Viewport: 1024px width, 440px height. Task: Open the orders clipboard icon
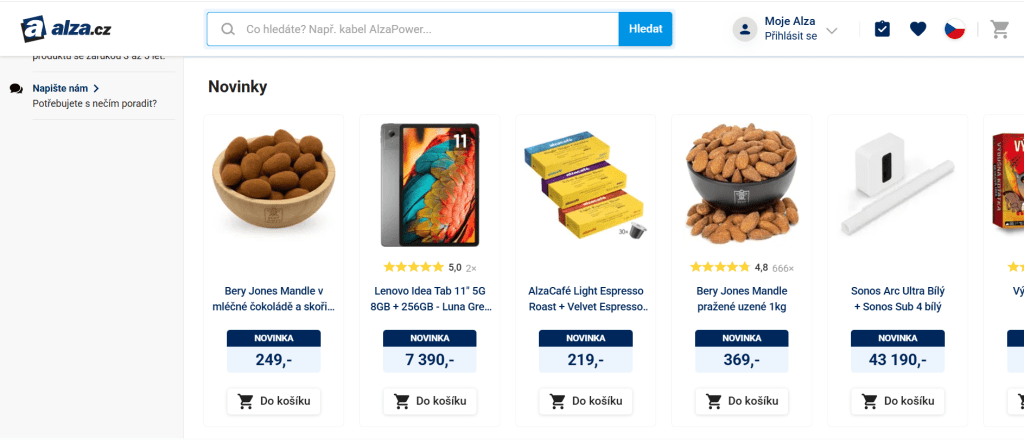pos(881,29)
